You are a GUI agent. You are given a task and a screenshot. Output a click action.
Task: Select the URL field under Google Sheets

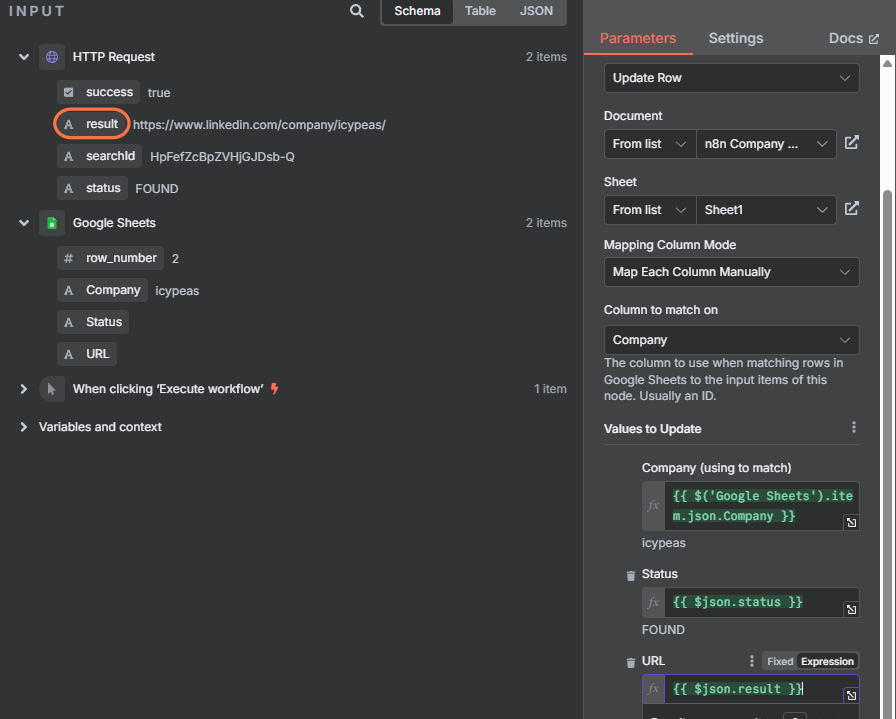[x=87, y=354]
